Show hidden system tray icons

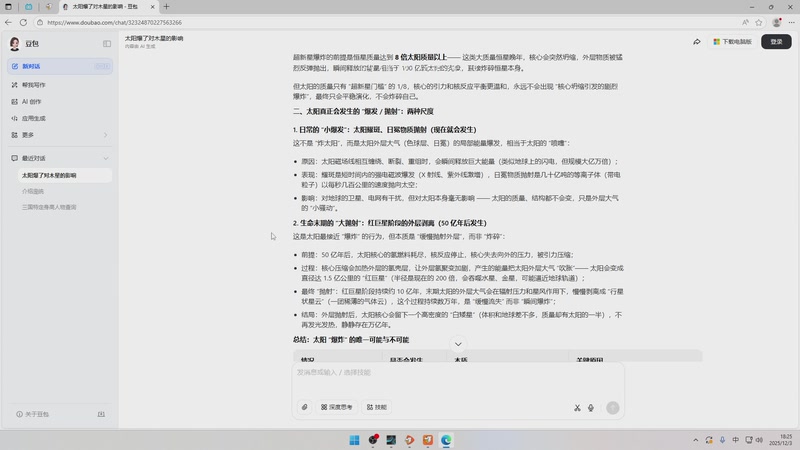click(x=695, y=440)
